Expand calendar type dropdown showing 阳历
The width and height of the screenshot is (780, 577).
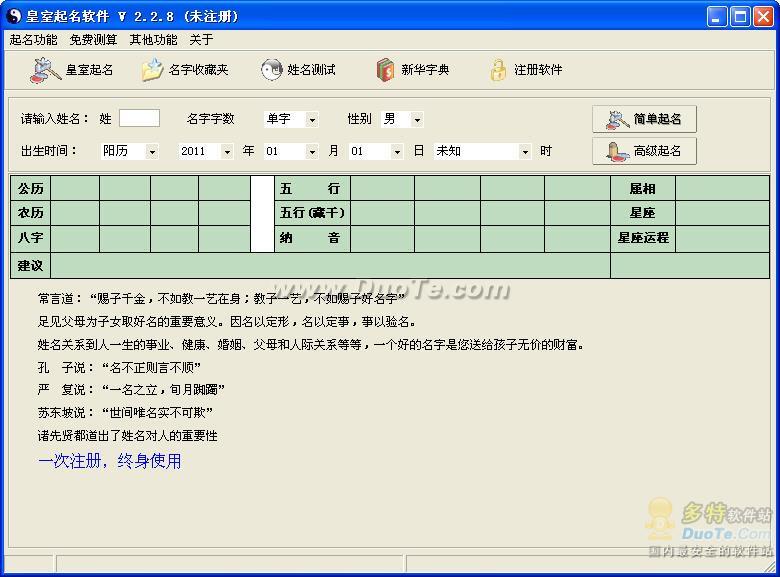click(152, 151)
